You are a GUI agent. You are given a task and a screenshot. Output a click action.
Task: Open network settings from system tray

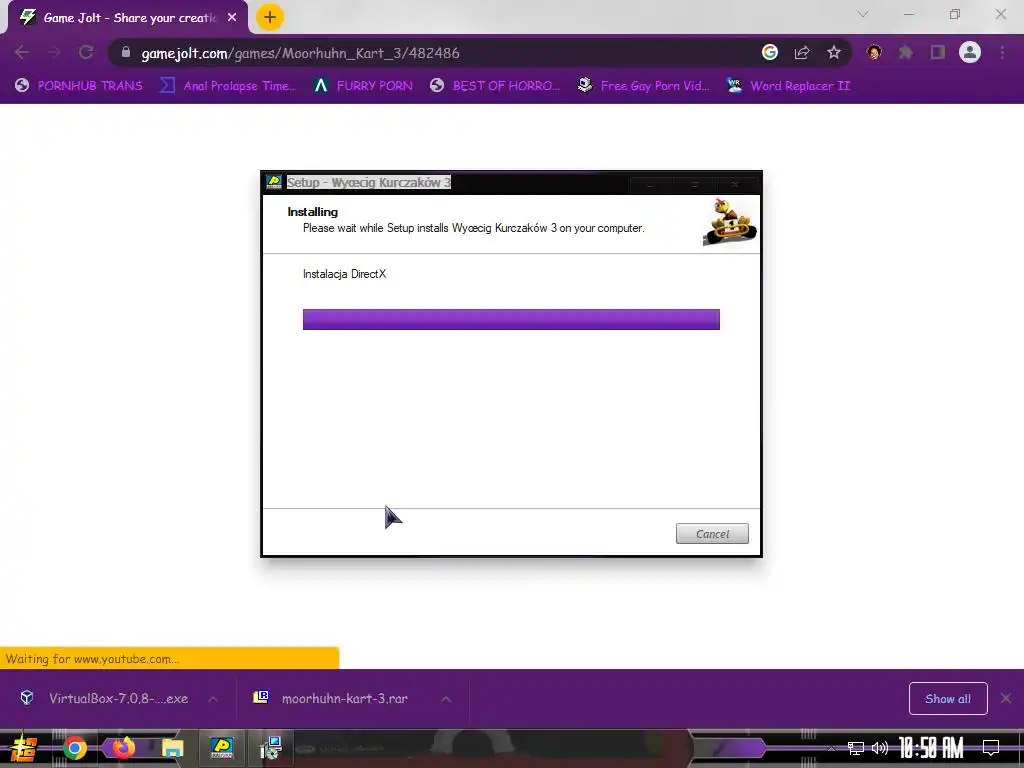click(856, 748)
